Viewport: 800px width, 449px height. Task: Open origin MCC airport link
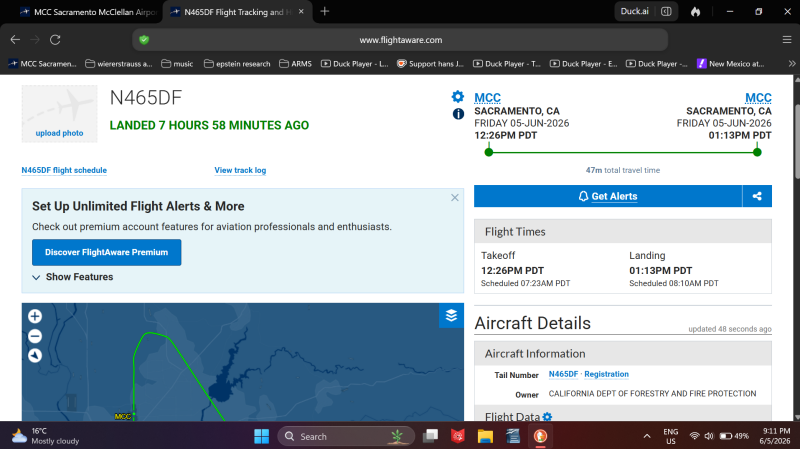tap(487, 98)
